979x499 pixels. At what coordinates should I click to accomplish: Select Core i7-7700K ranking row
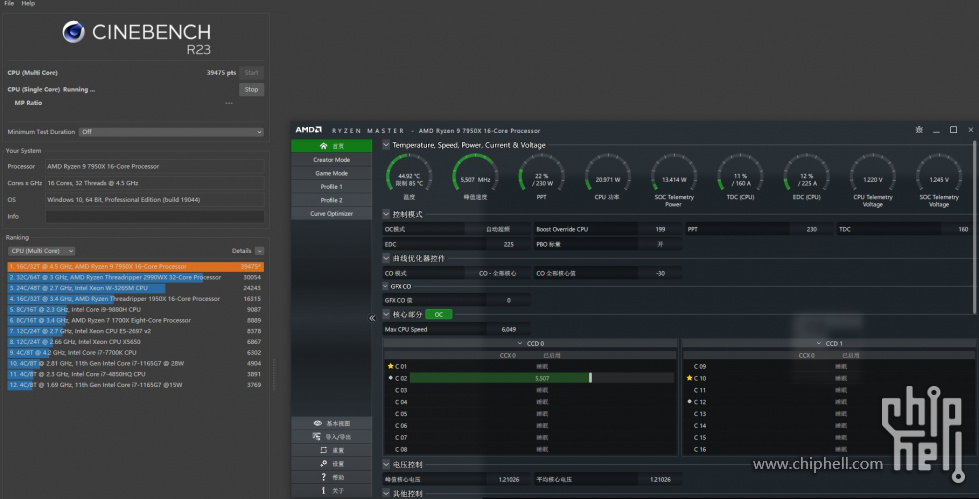[x=135, y=352]
